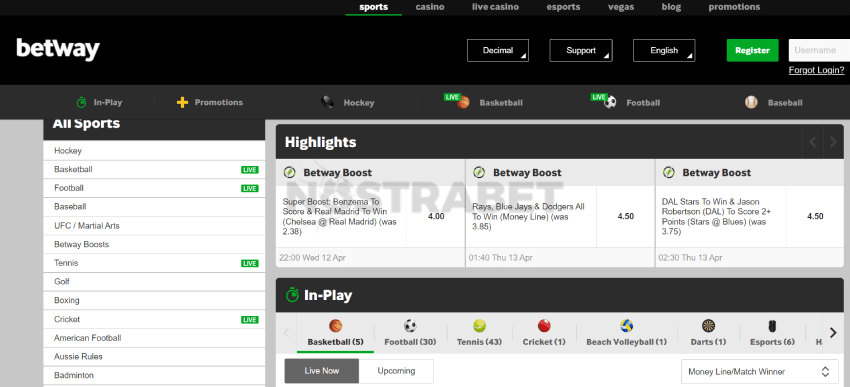Screen dimensions: 850x387
Task: Open American Football in sidebar list
Action: [x=154, y=338]
